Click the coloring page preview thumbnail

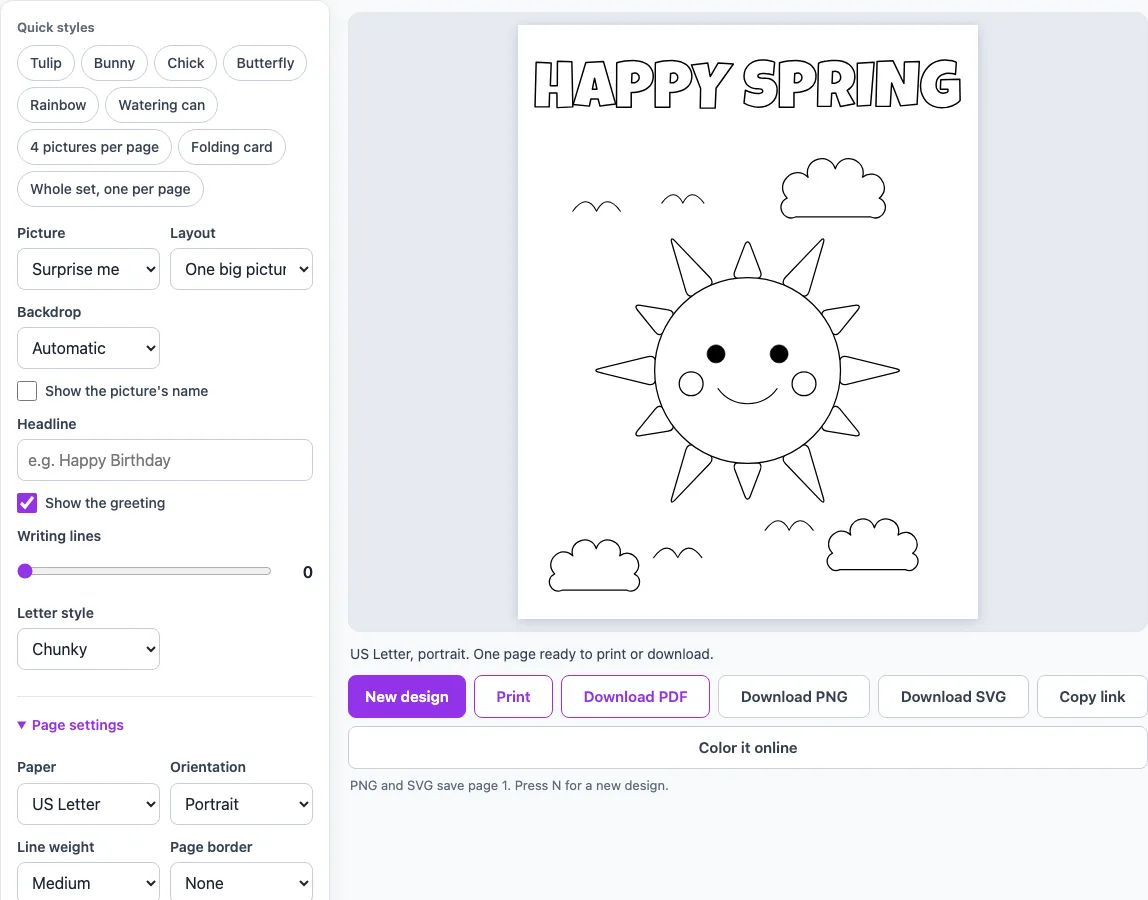tap(748, 322)
